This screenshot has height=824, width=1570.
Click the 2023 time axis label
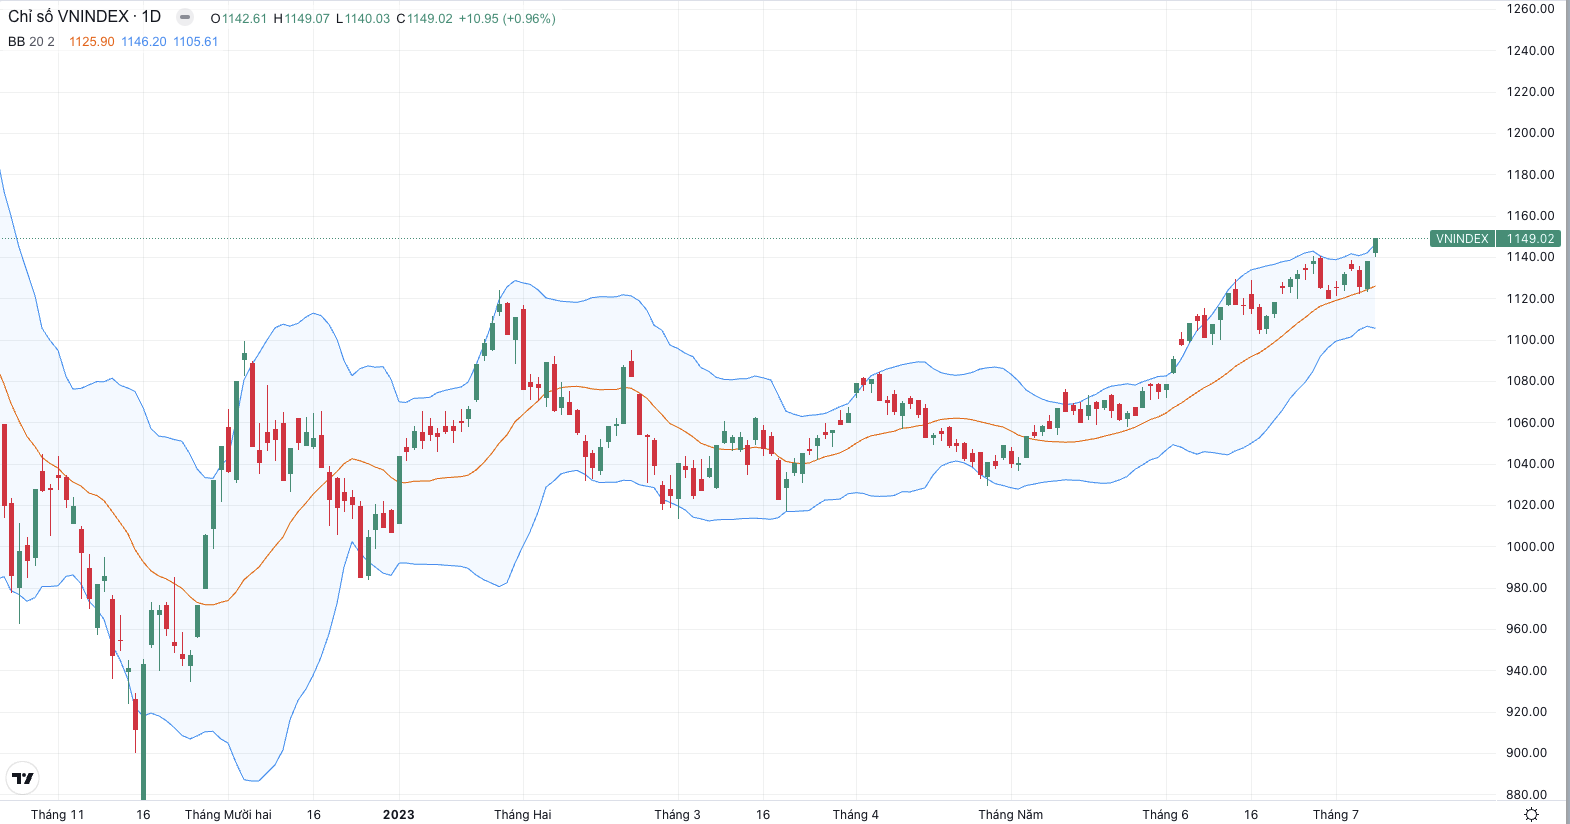coord(399,814)
